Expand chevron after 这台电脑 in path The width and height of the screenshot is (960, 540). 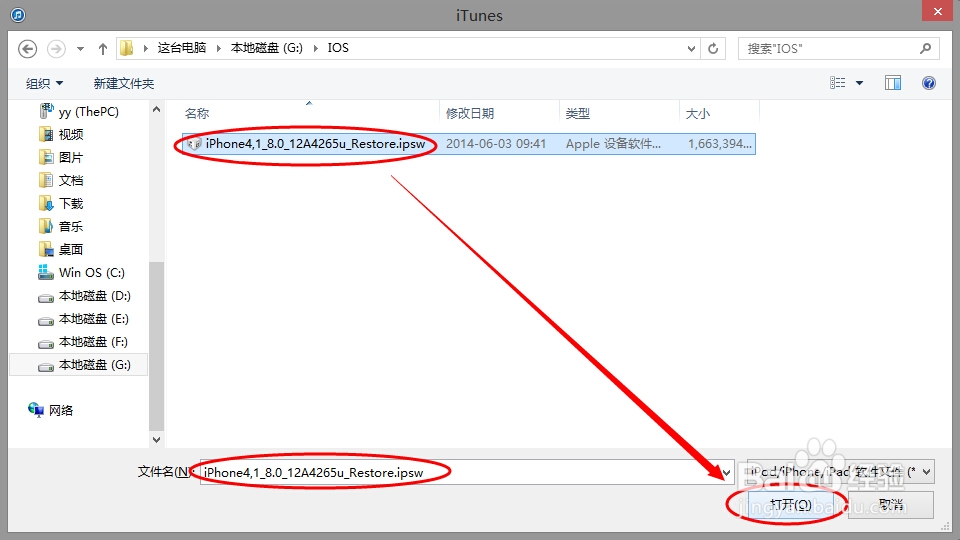219,48
